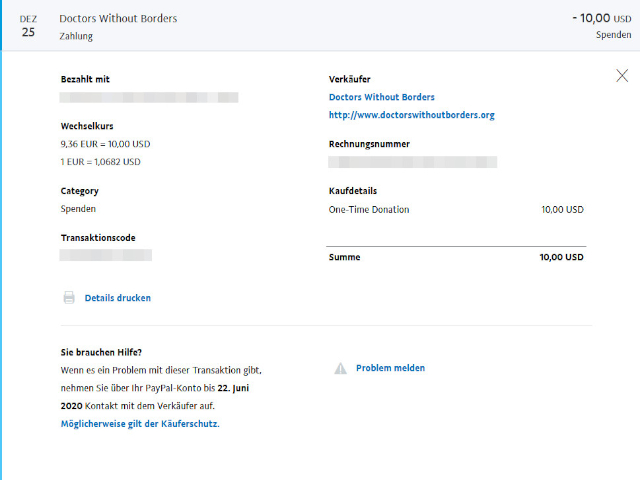
Task: Click the blurred Bezahlt mit value
Action: (x=149, y=97)
